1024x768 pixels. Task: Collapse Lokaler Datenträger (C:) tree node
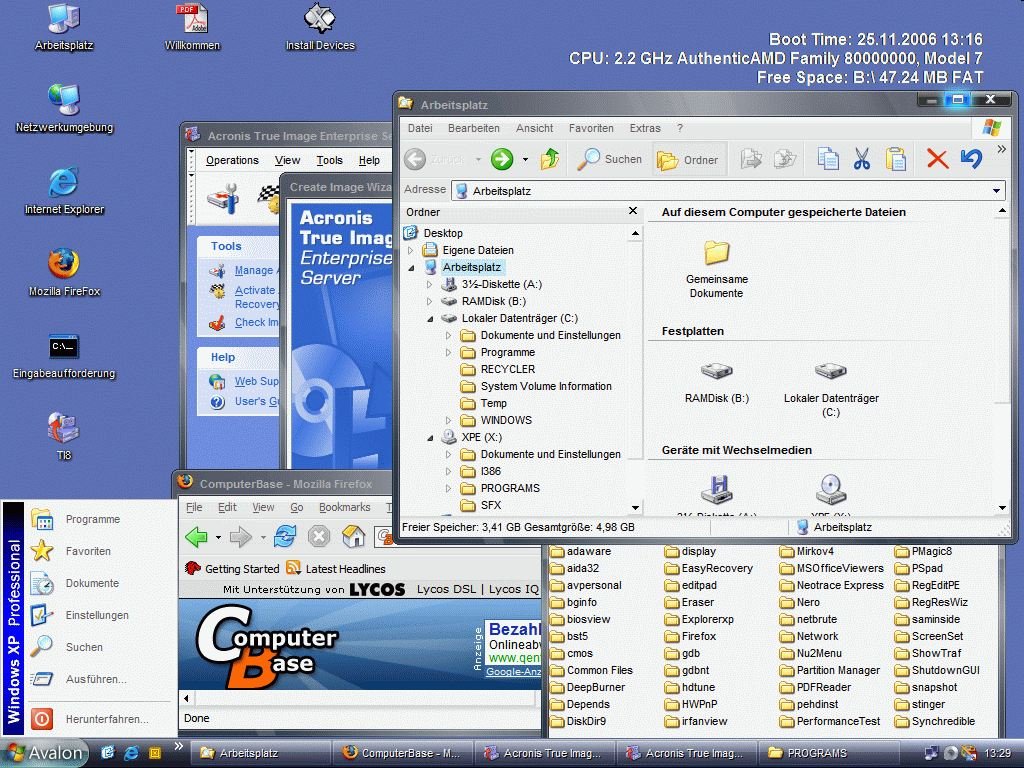click(430, 319)
